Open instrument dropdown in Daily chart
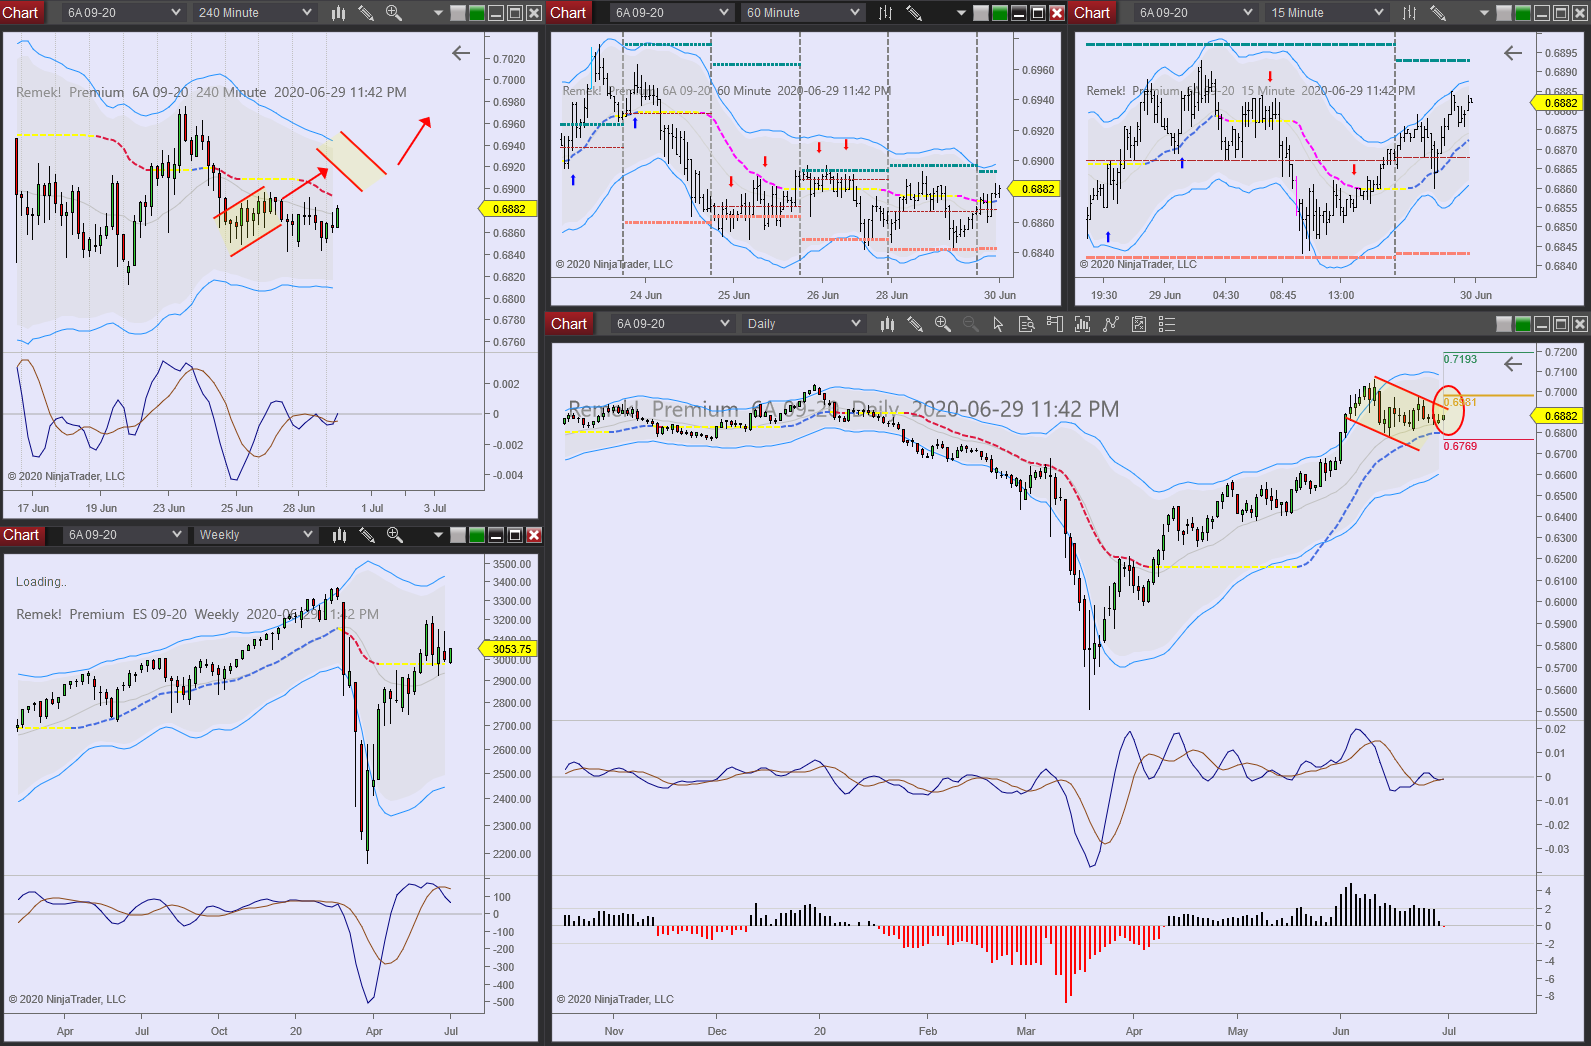1591x1046 pixels. (673, 324)
